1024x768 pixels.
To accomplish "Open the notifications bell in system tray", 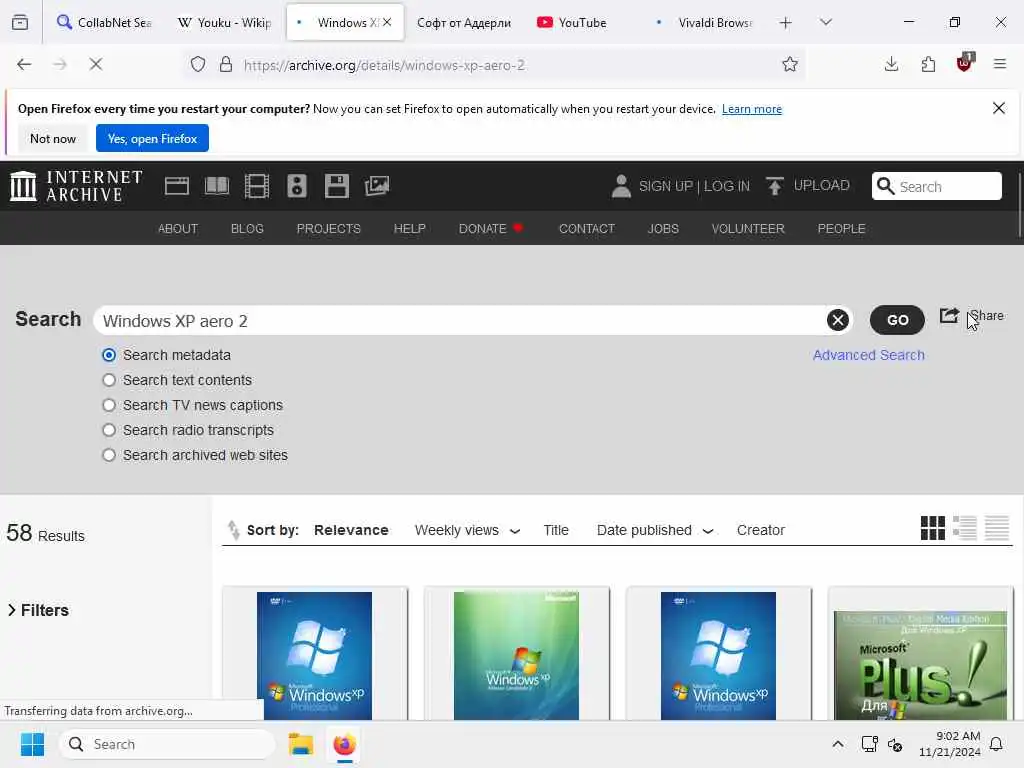I will coord(997,744).
